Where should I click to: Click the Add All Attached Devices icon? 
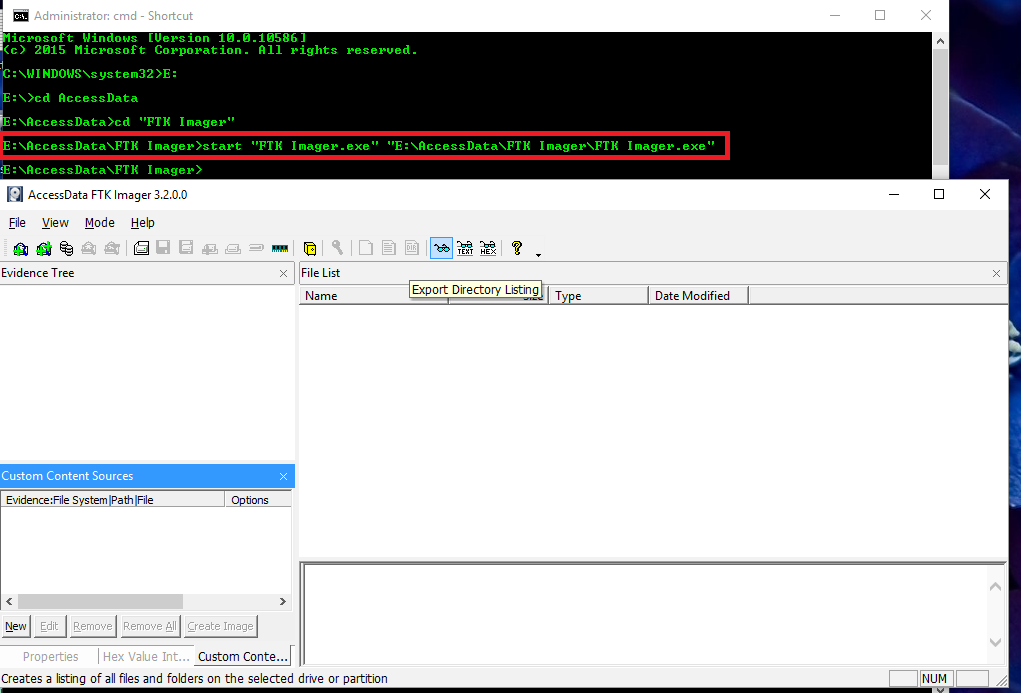coord(43,248)
